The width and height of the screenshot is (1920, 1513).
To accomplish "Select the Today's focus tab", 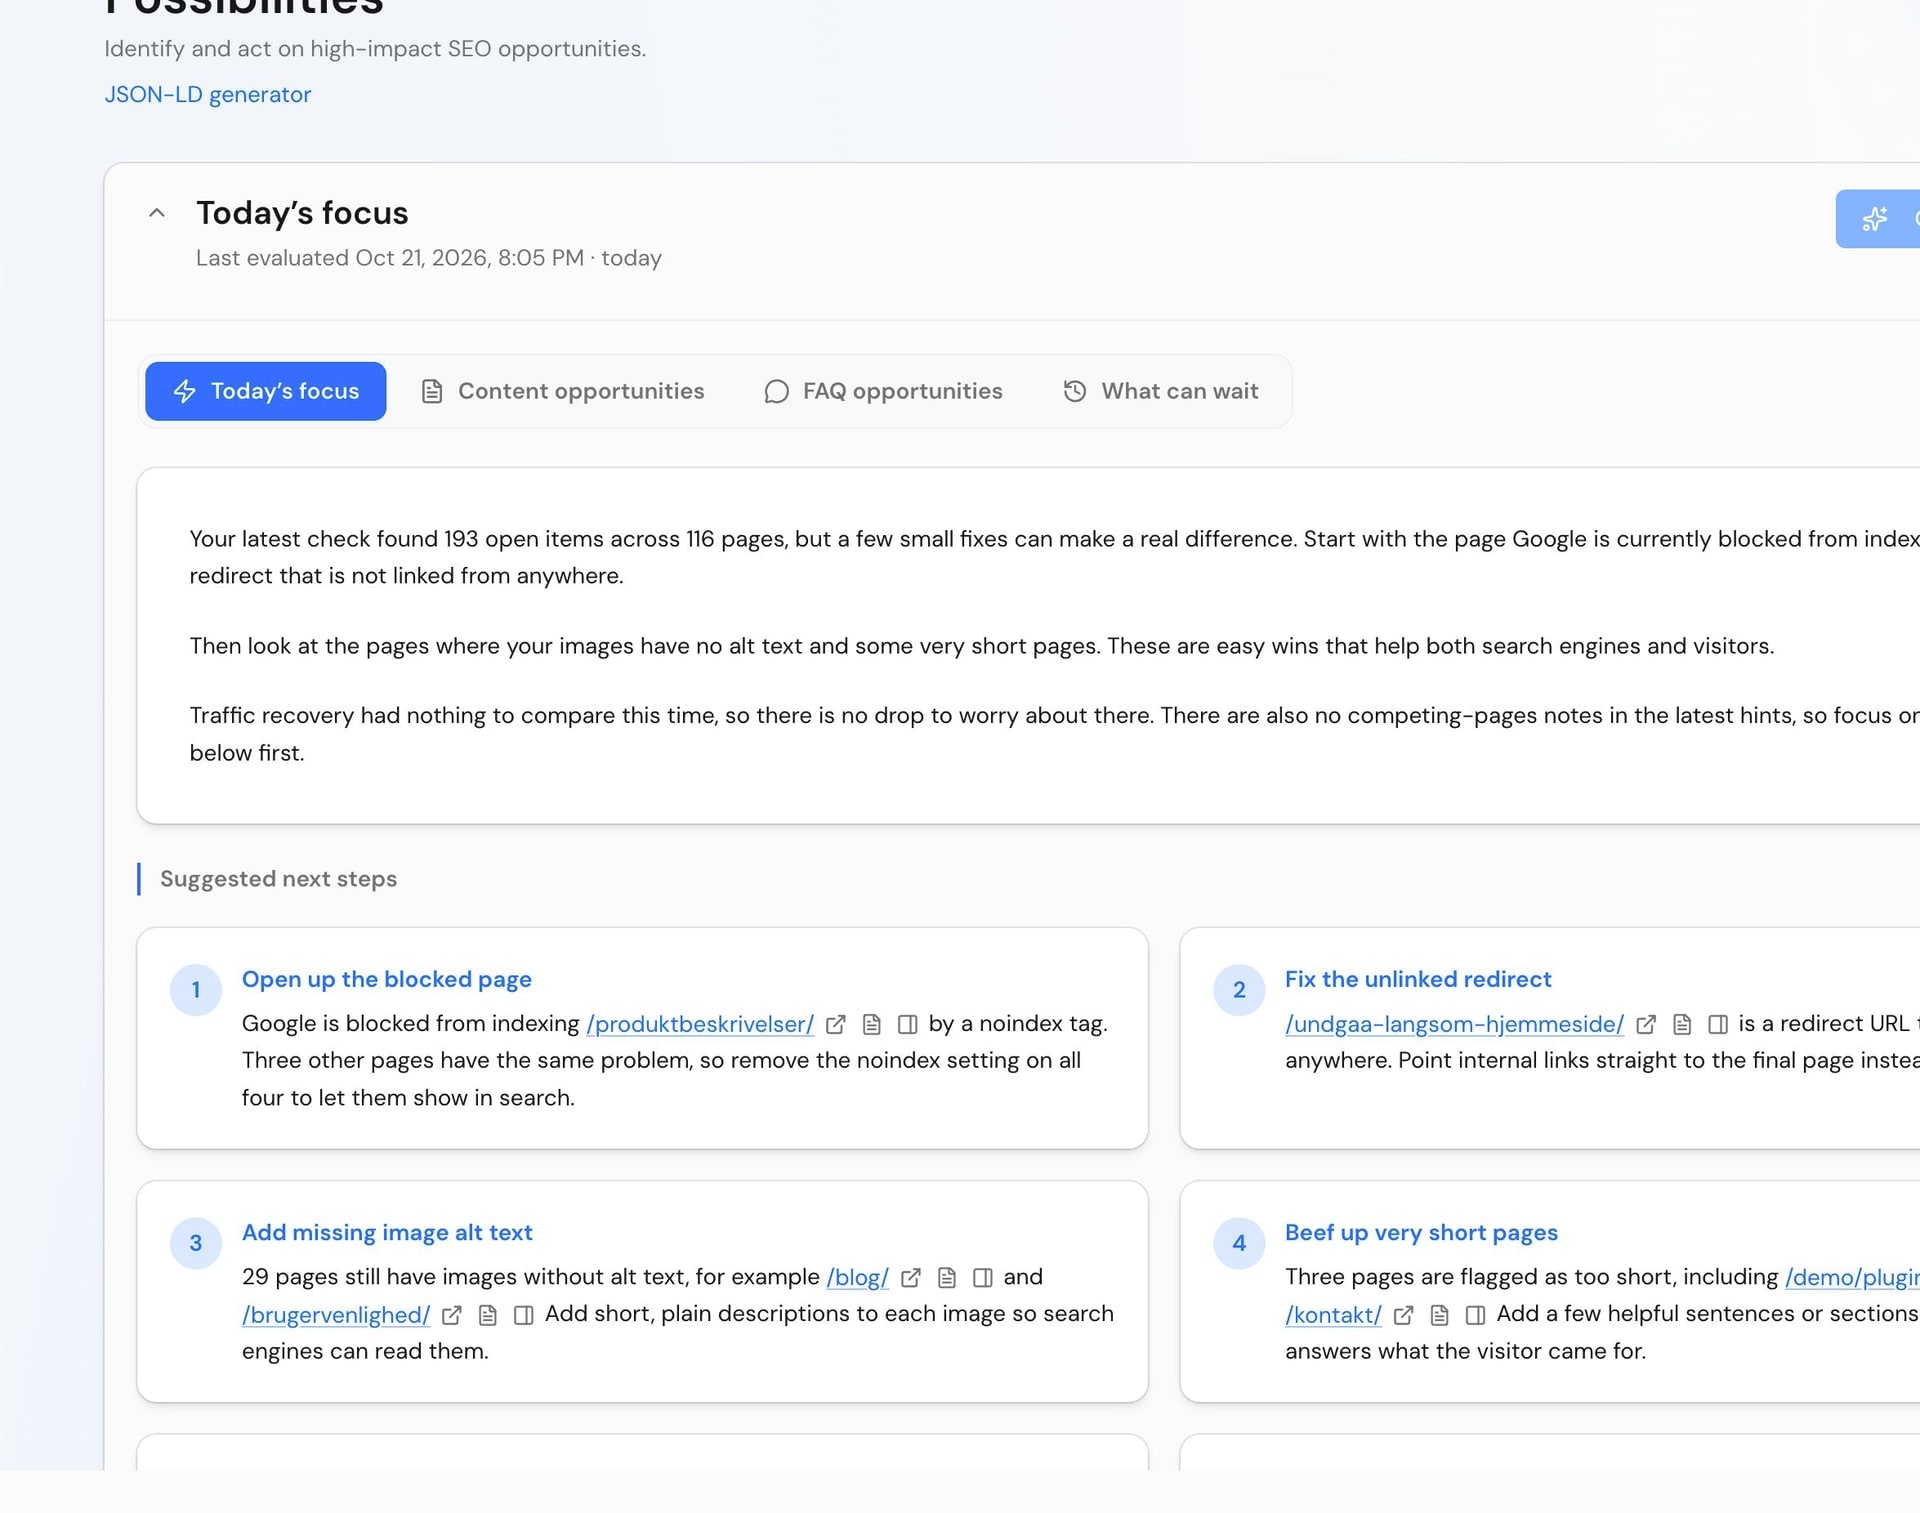I will click(x=266, y=391).
